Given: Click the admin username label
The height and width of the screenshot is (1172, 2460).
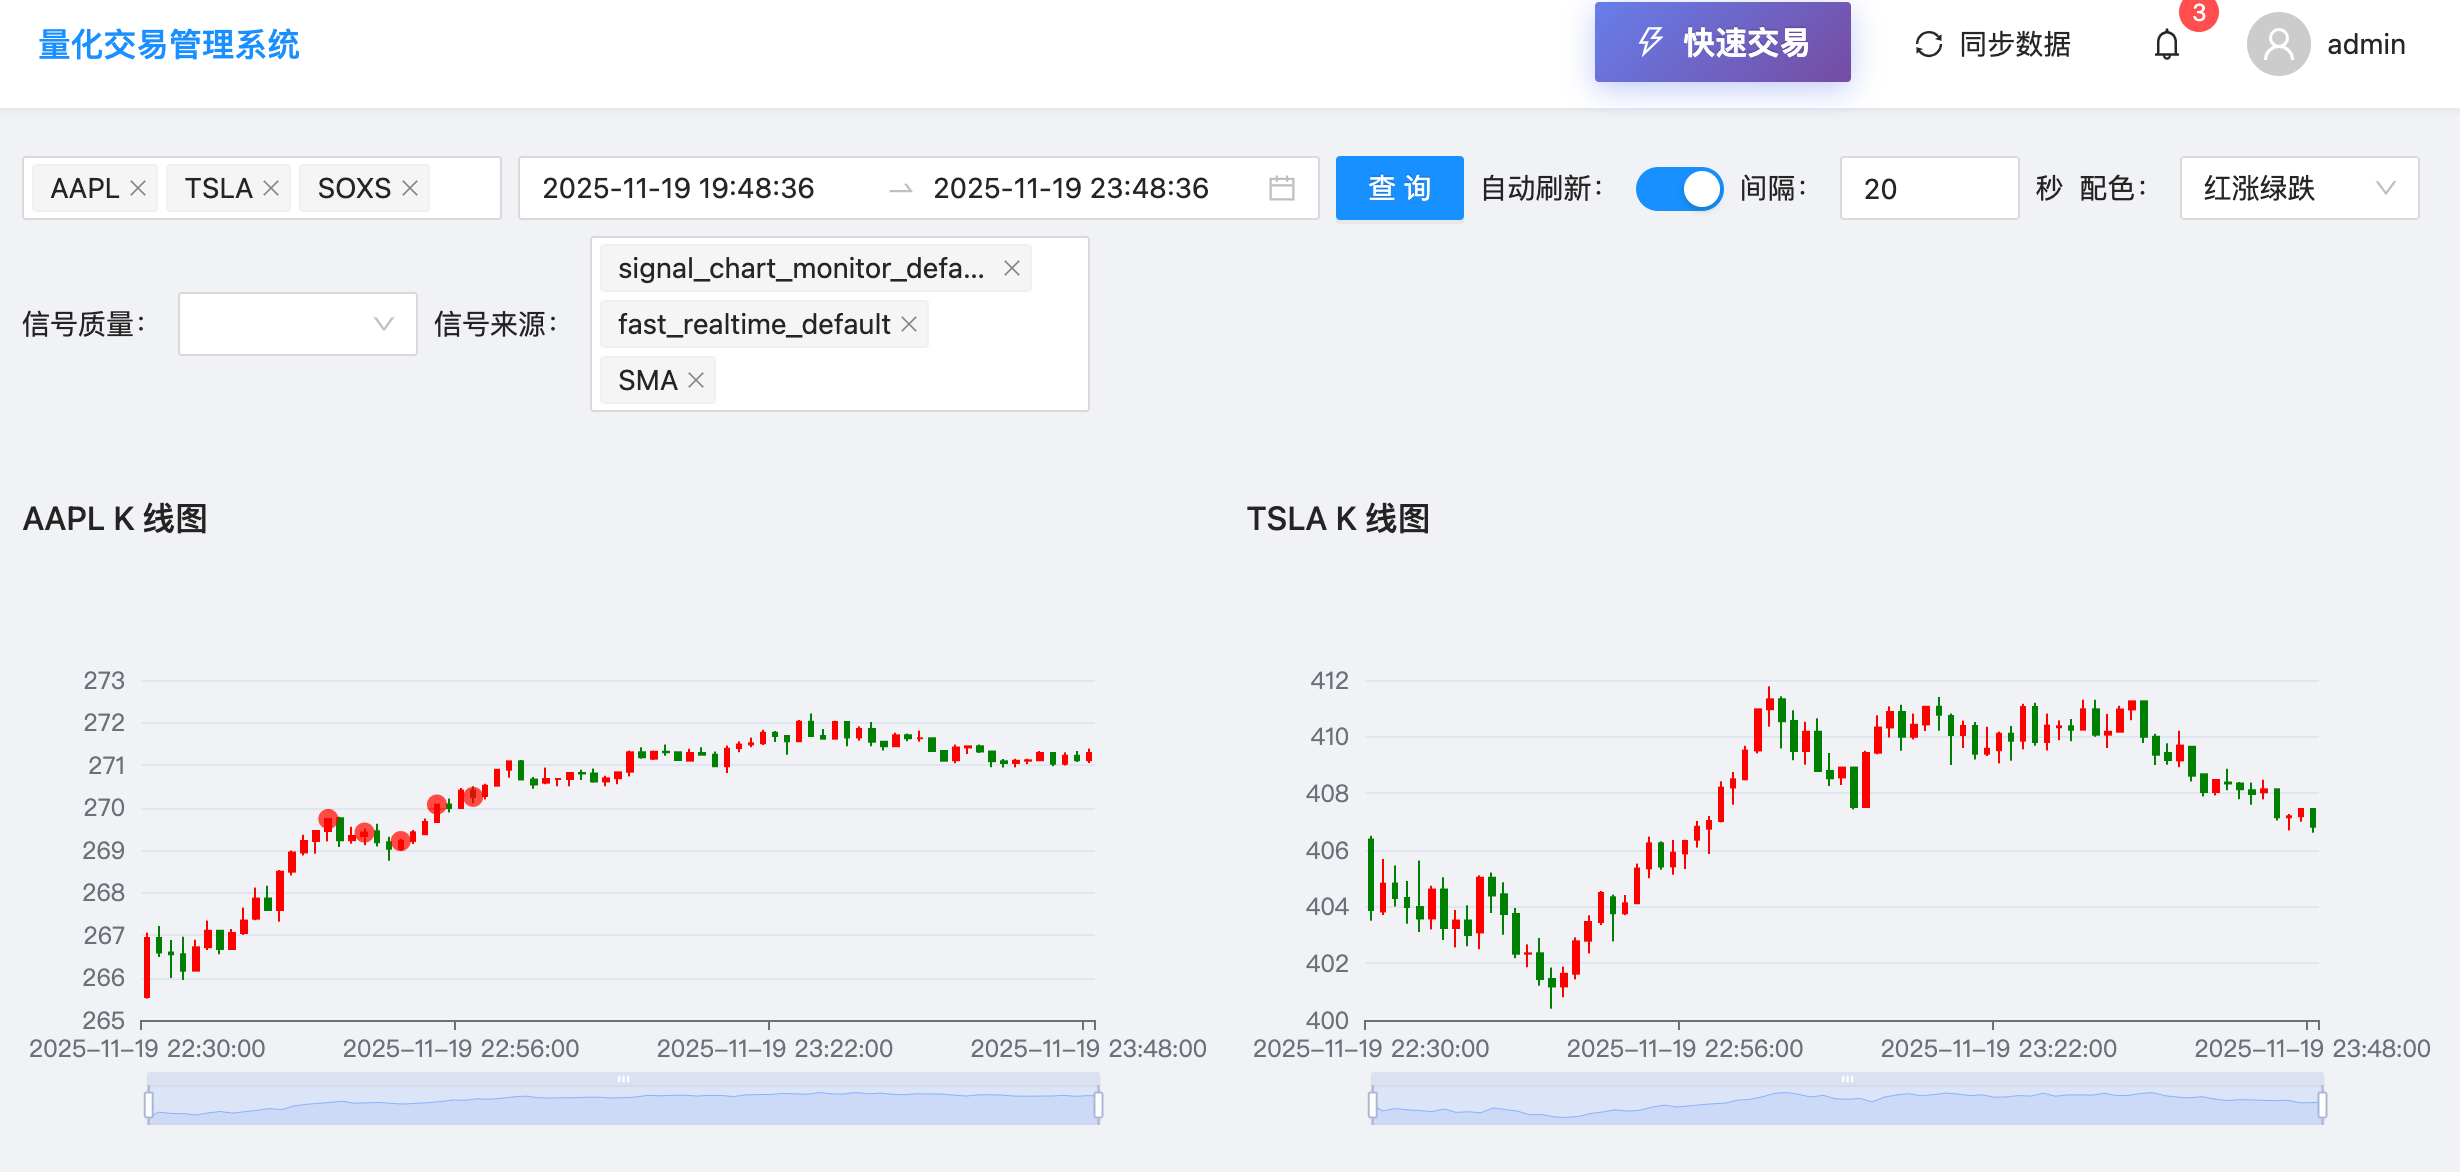Looking at the screenshot, I should coord(2366,45).
